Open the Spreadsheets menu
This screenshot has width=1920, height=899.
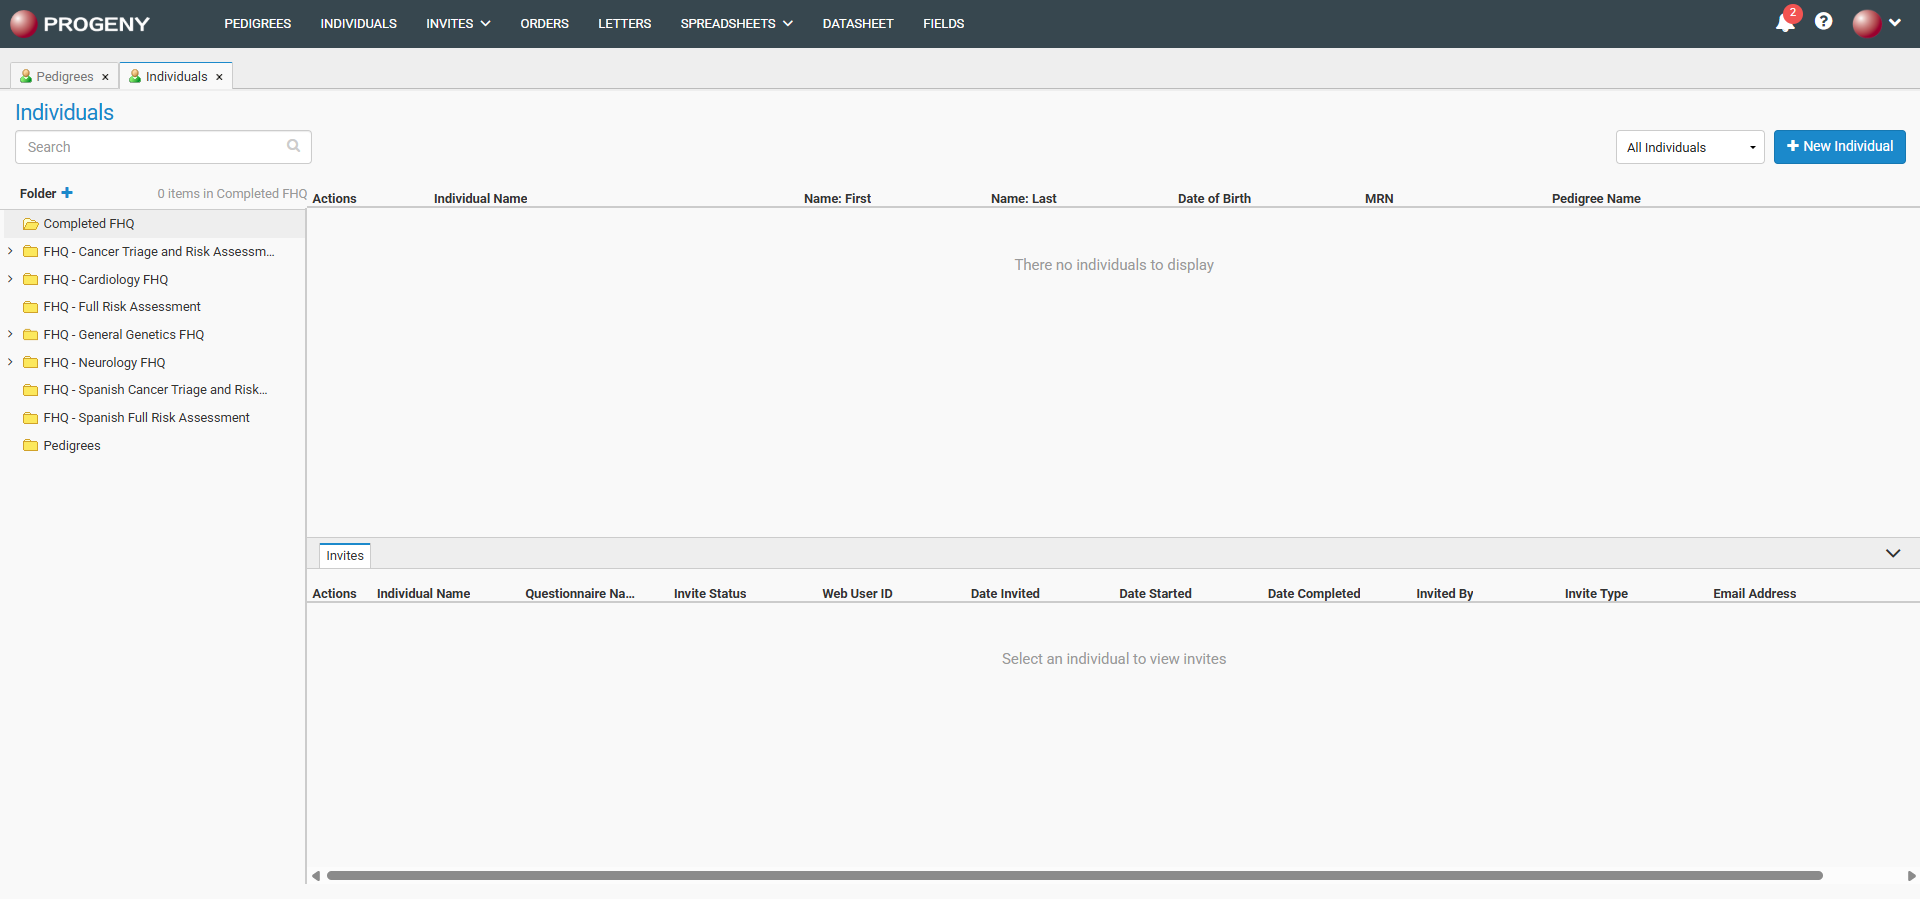(x=736, y=23)
